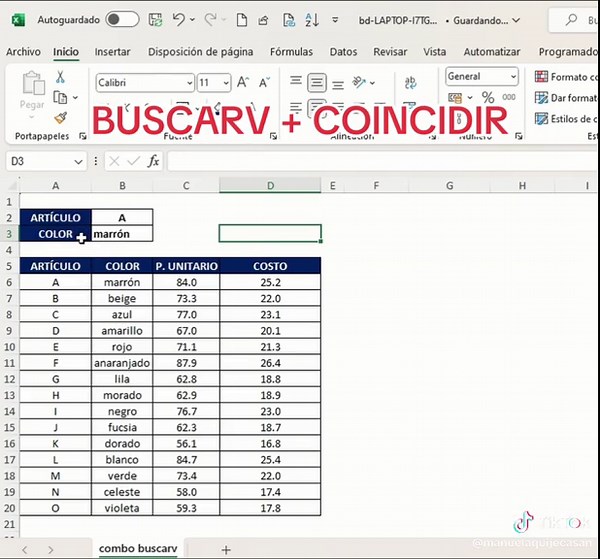
Task: Expand the file name Guardando dropdown
Action: 516,20
